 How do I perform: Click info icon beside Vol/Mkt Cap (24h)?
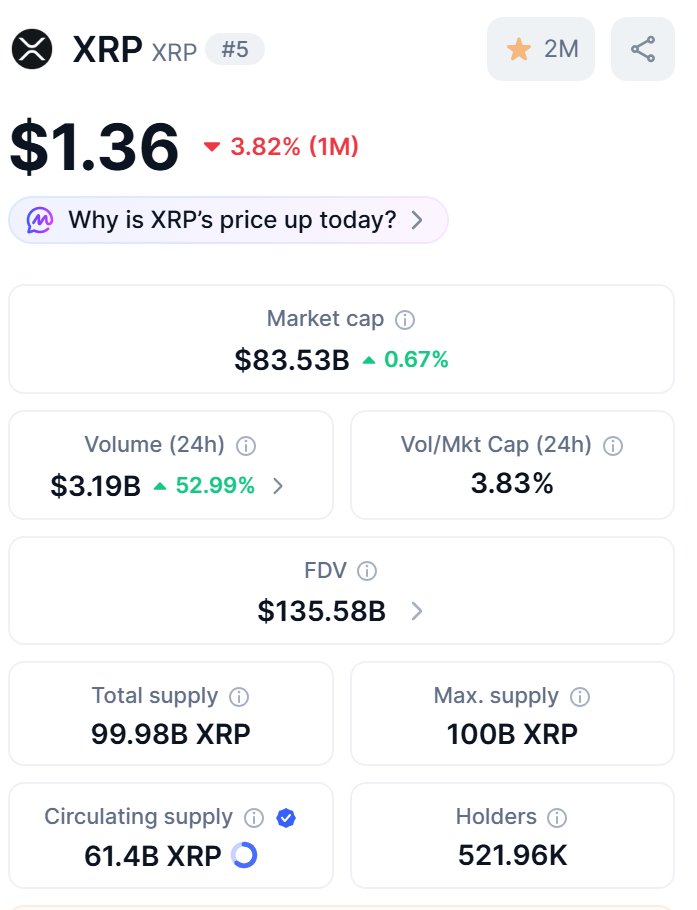point(613,446)
